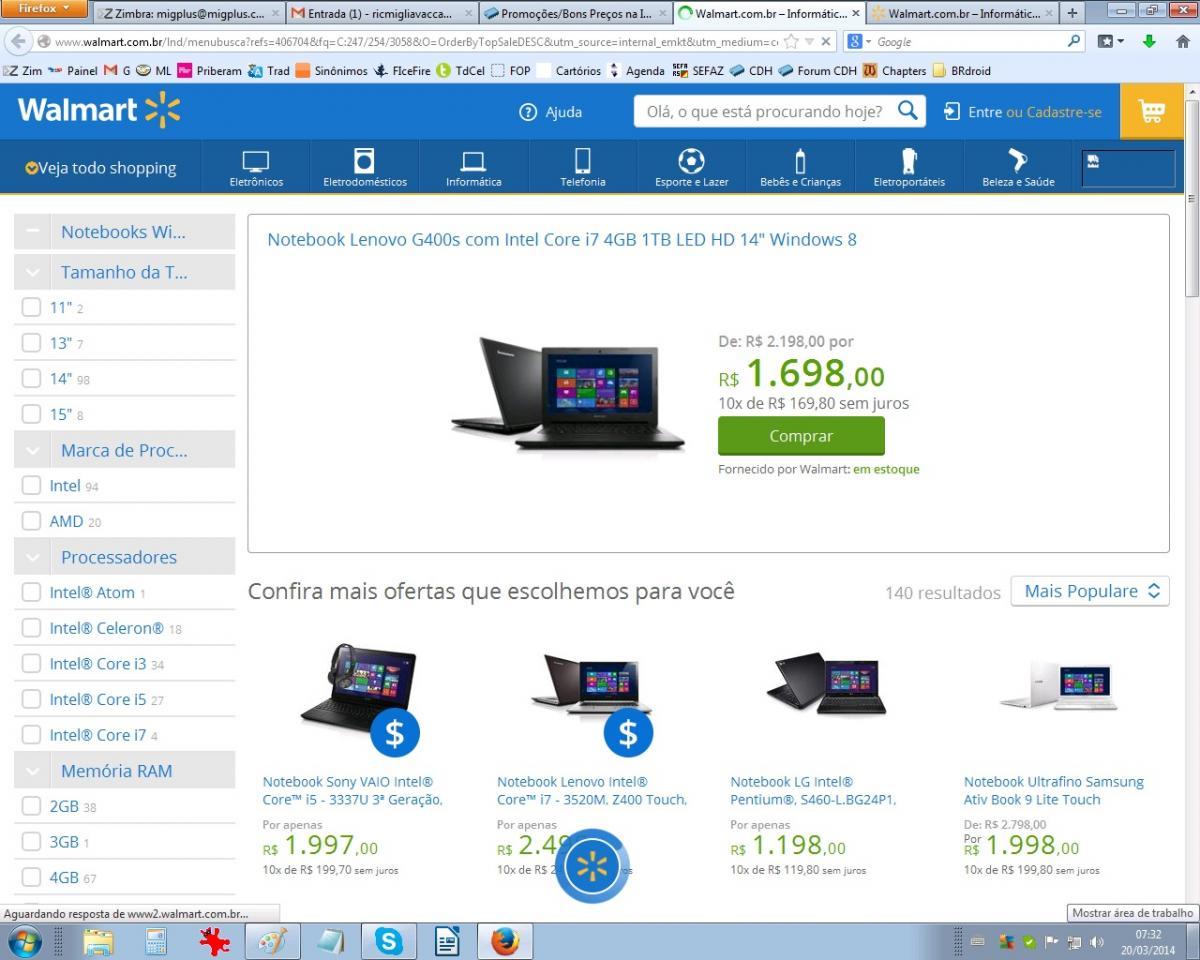1200x960 pixels.
Task: Check the Intel Core i5 filter
Action: pyautogui.click(x=31, y=699)
